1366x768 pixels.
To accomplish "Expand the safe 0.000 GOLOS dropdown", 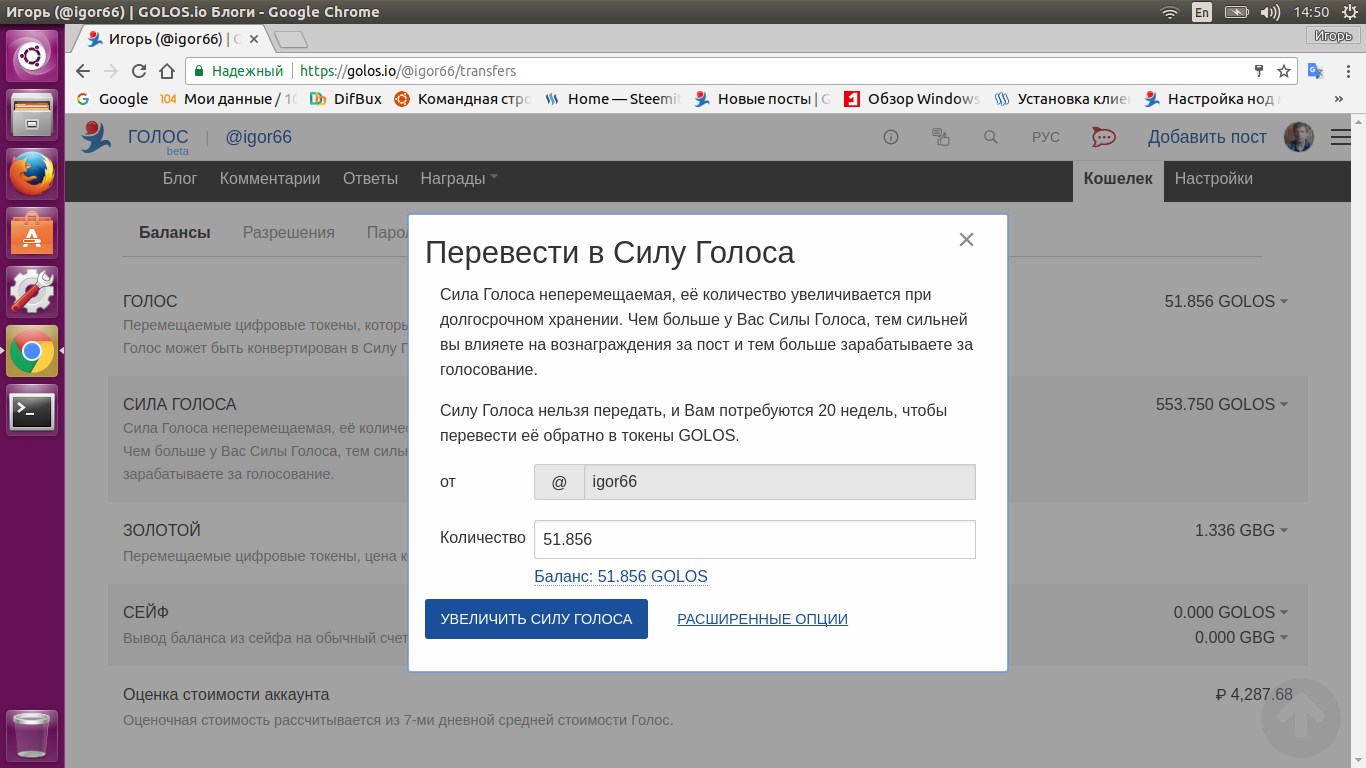I will [x=1231, y=612].
